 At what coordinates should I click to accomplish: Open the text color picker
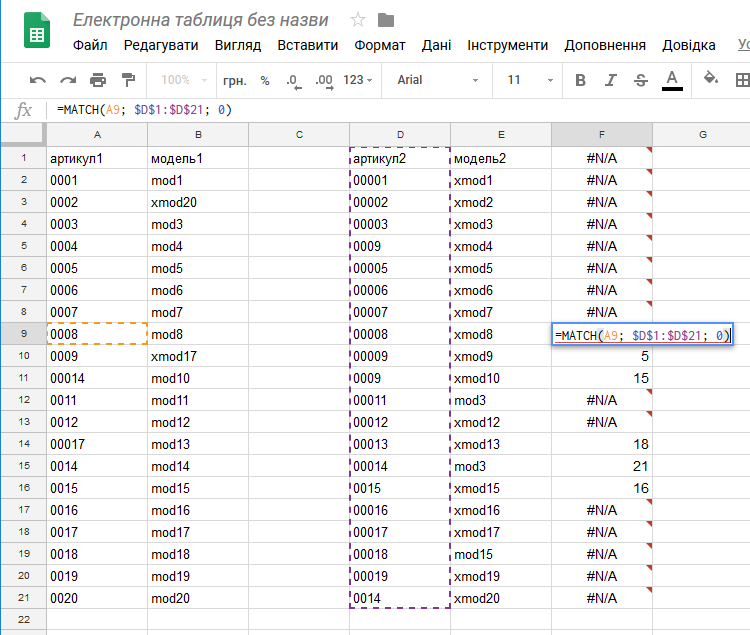click(x=672, y=80)
